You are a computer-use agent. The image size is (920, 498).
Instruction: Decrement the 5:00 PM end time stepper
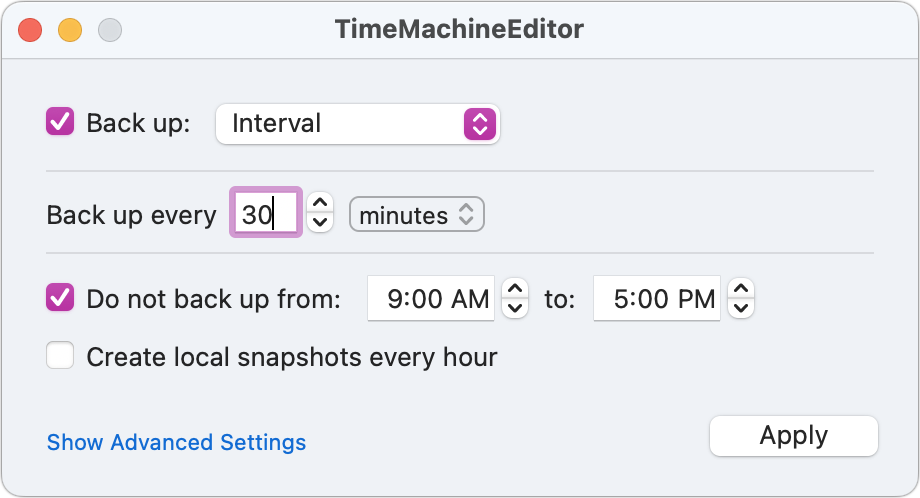click(741, 307)
